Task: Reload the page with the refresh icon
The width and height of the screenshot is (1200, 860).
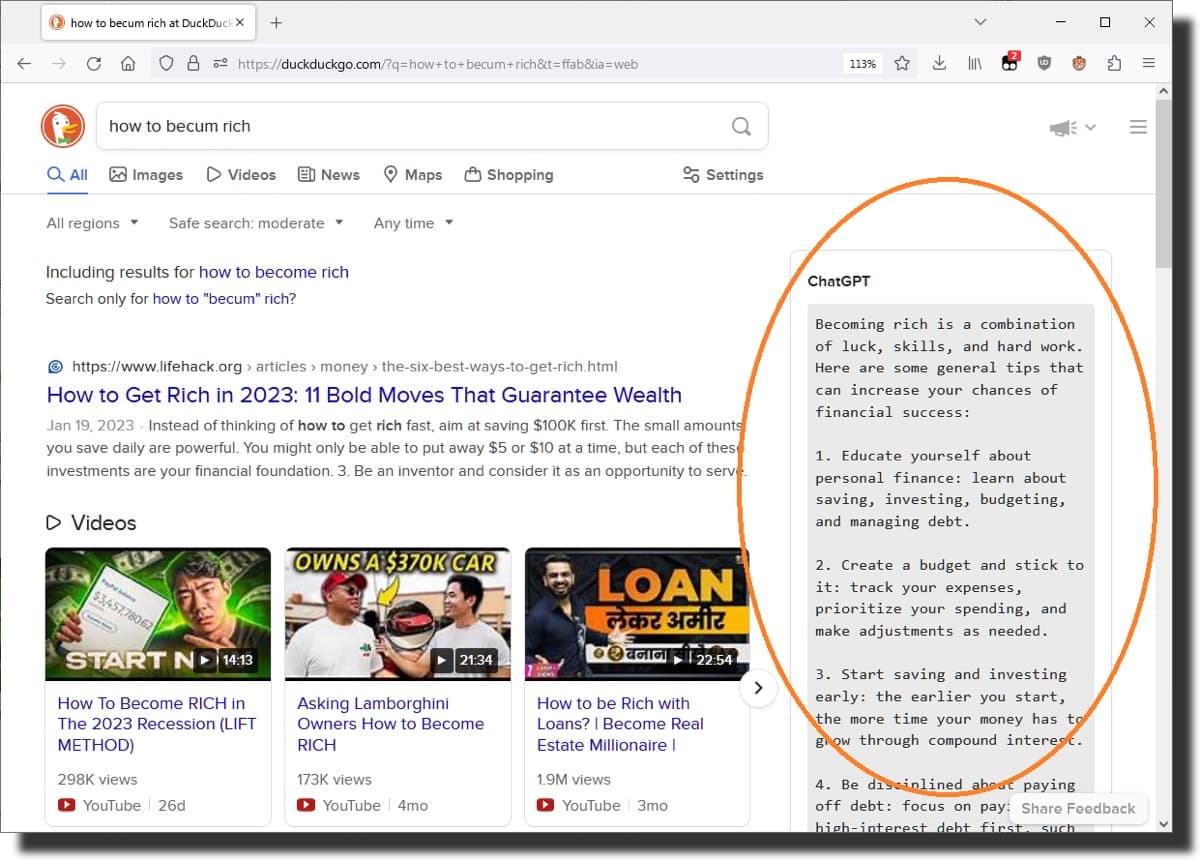Action: (x=94, y=63)
